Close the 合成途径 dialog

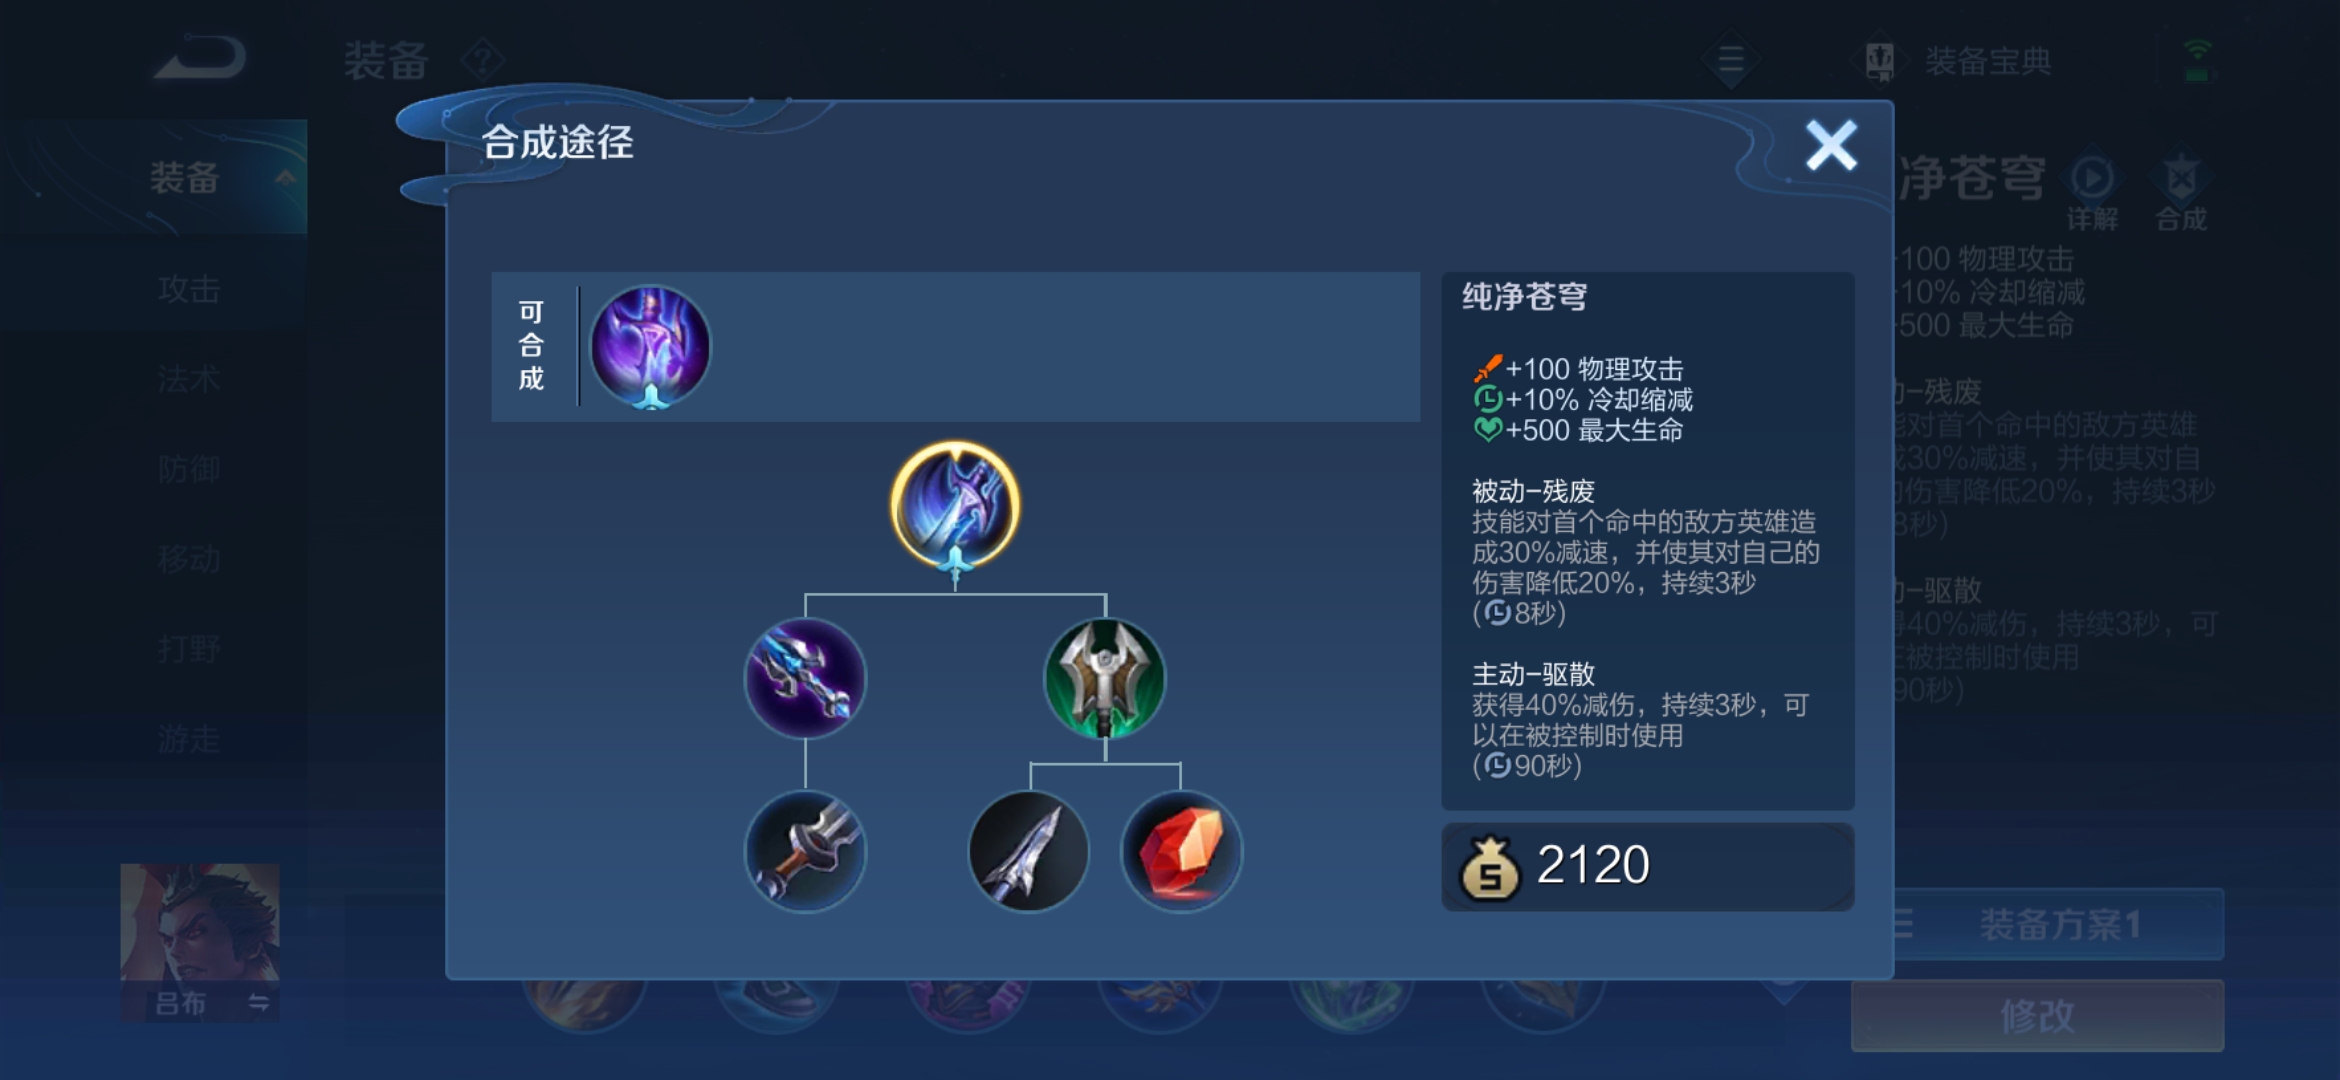click(x=1830, y=146)
